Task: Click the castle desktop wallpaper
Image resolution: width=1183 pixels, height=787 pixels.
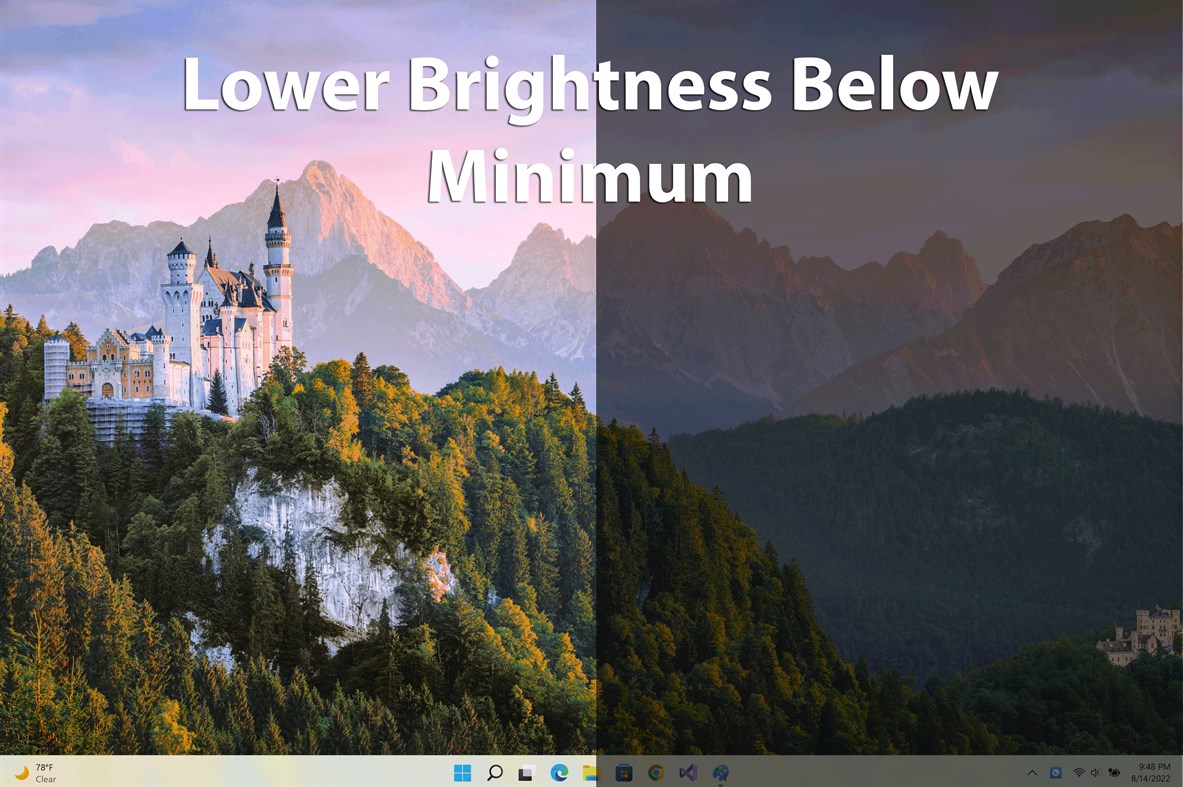Action: tap(300, 400)
